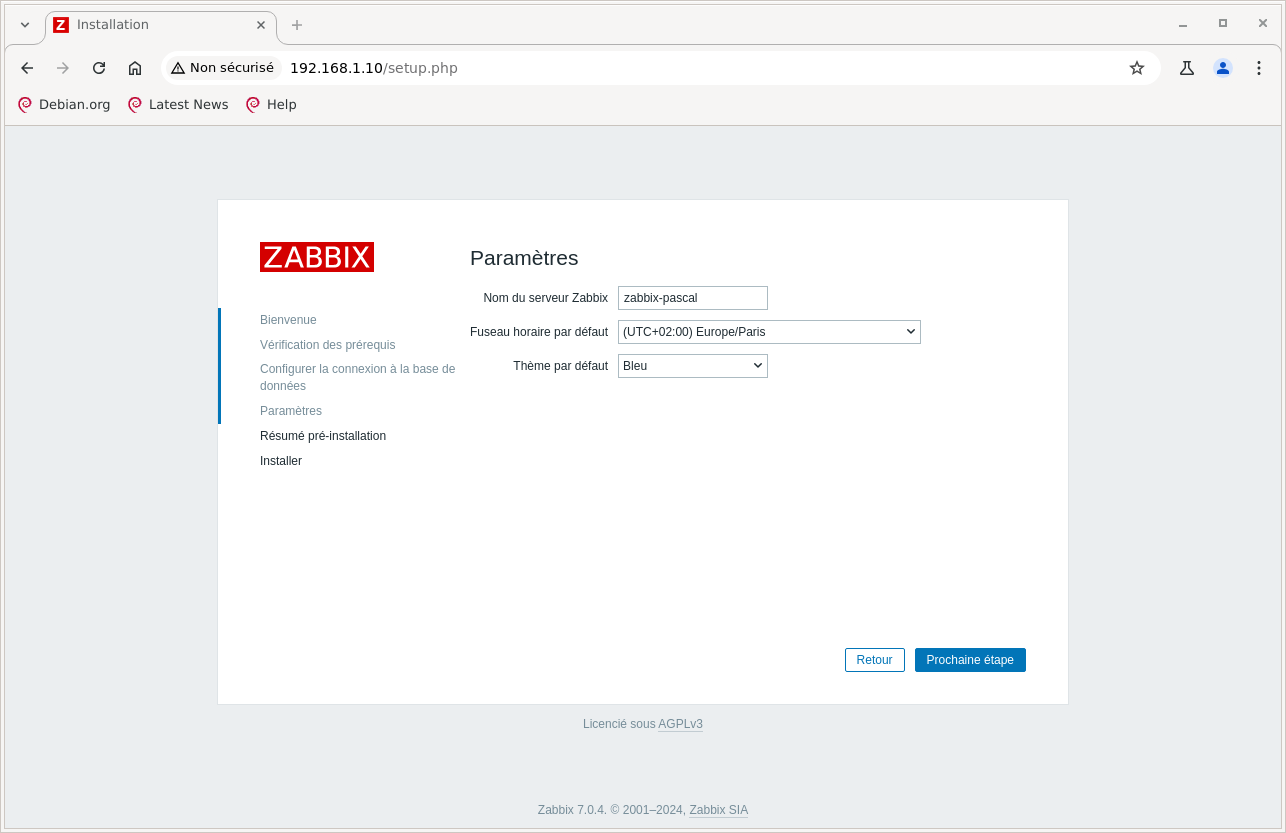Open a new browser tab

pos(297,25)
